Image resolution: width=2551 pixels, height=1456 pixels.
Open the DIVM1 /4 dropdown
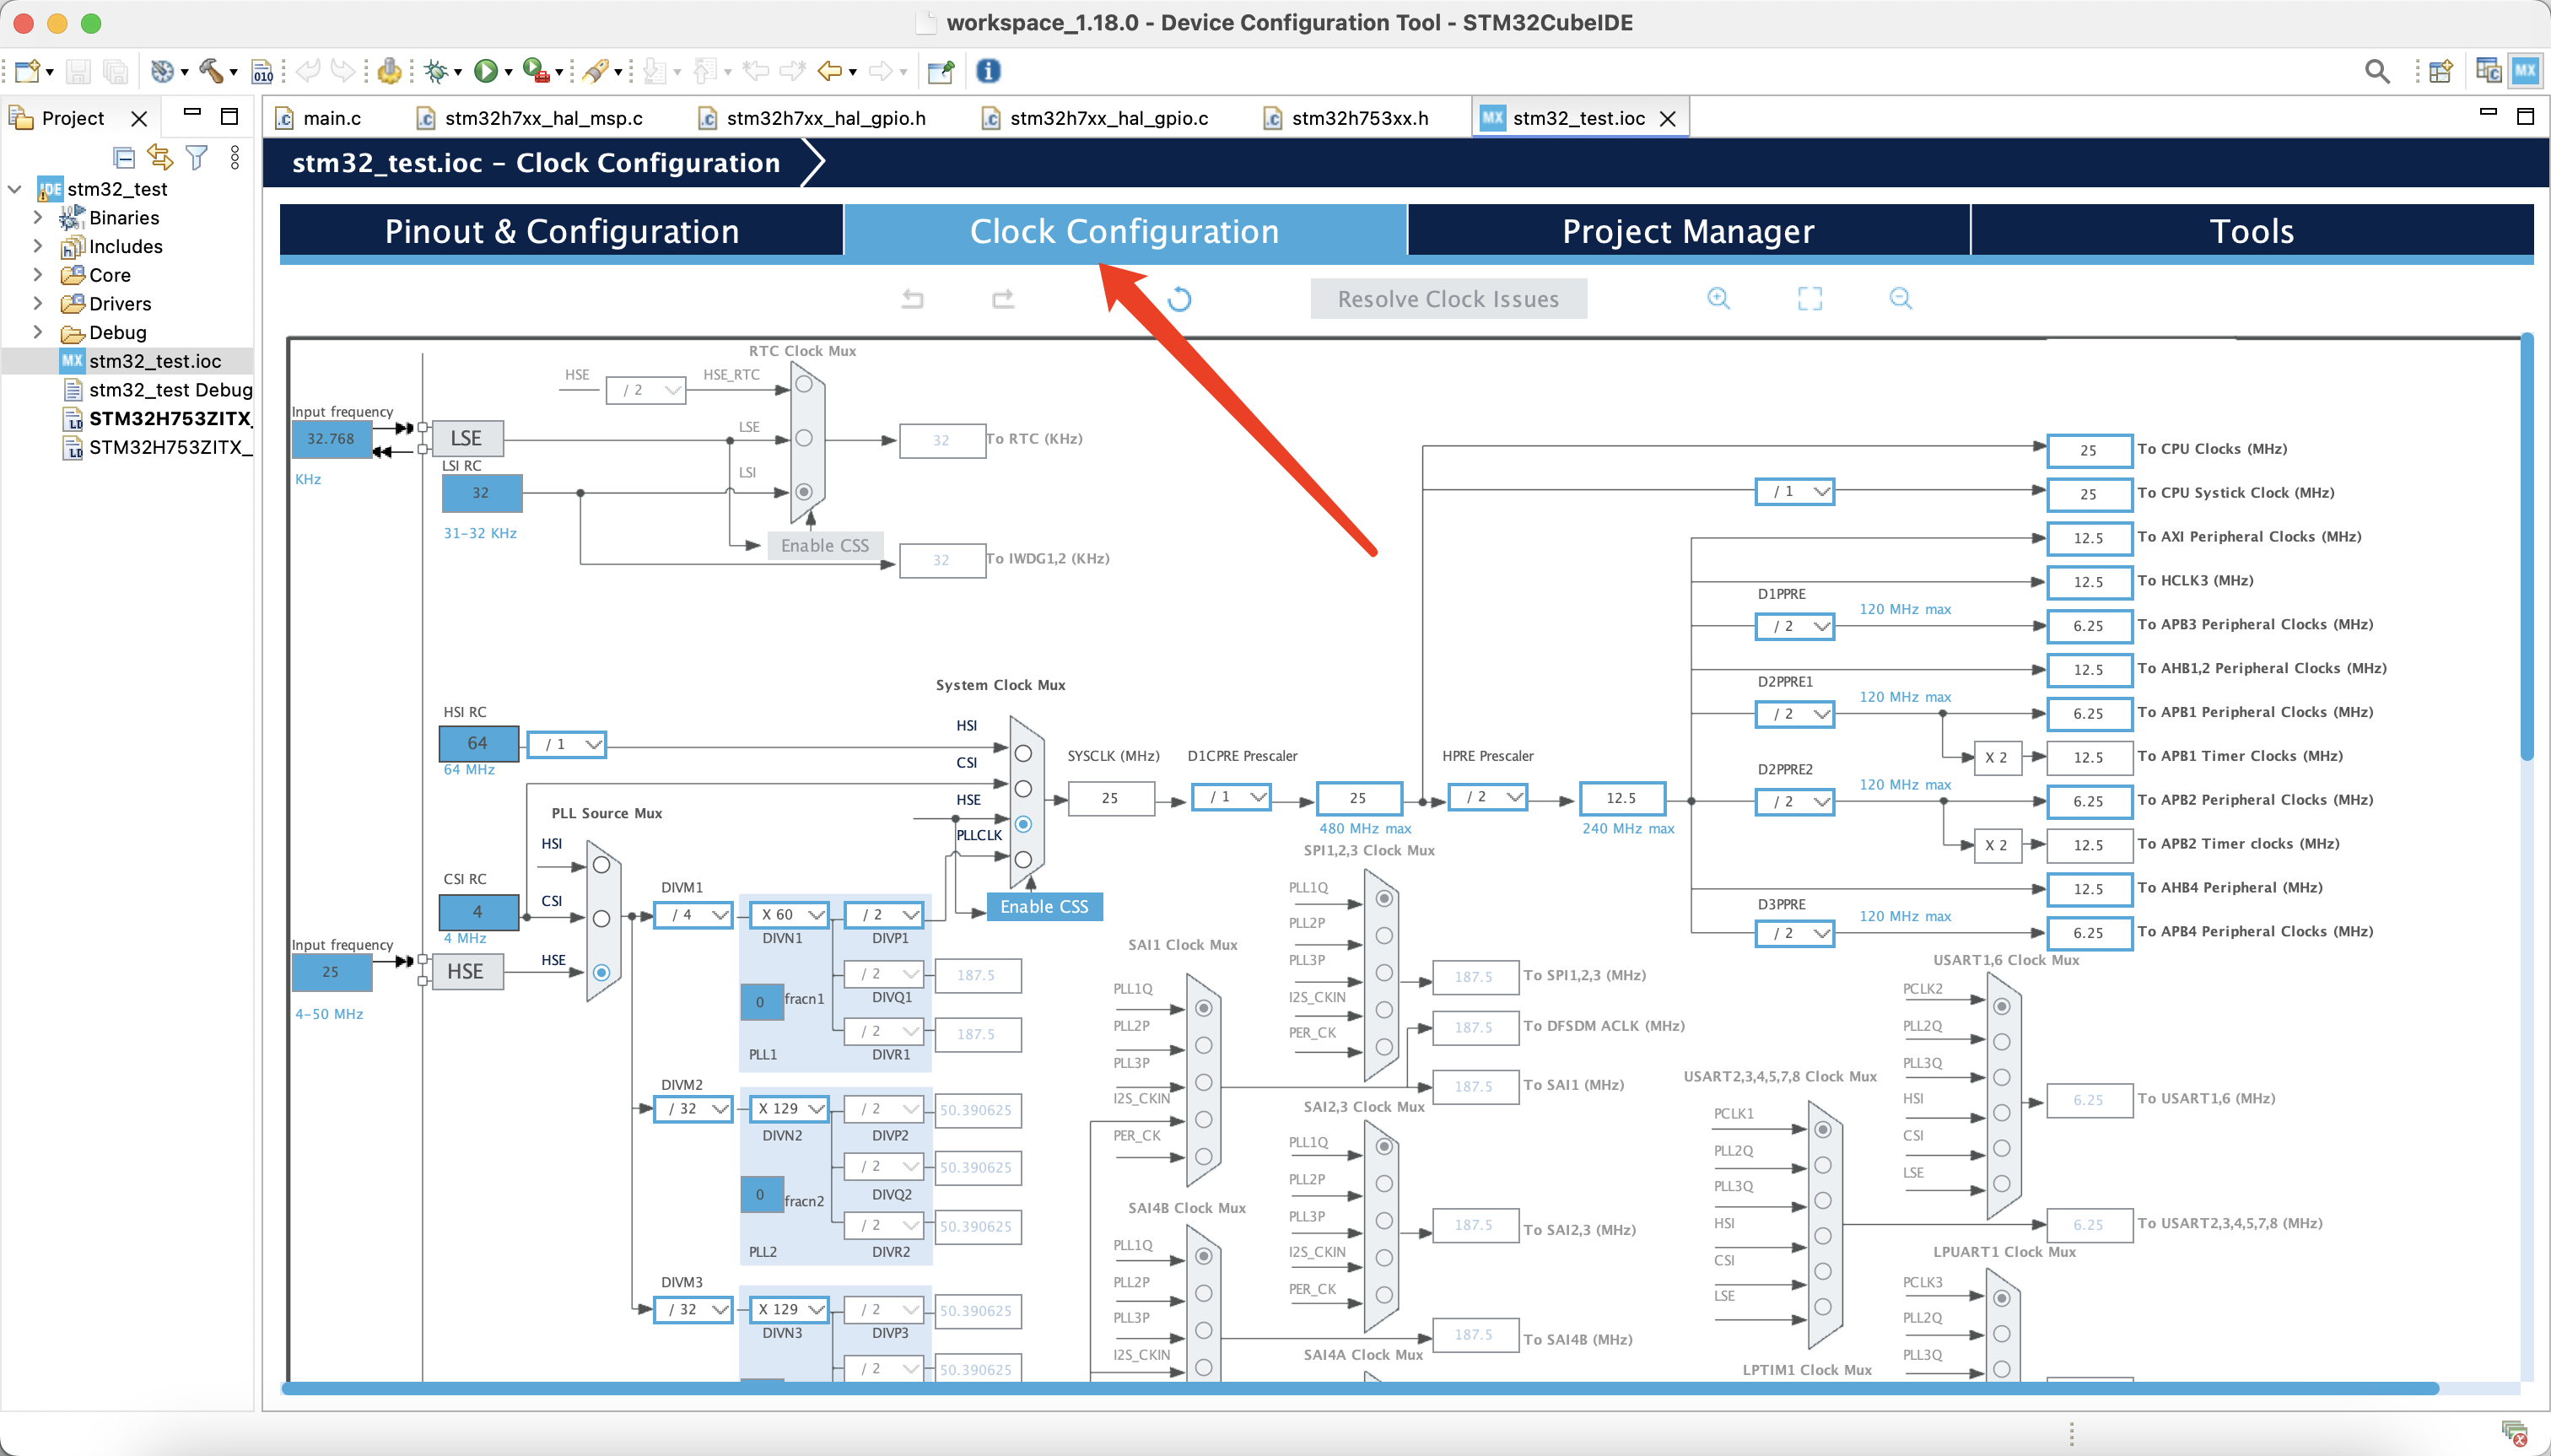click(693, 914)
